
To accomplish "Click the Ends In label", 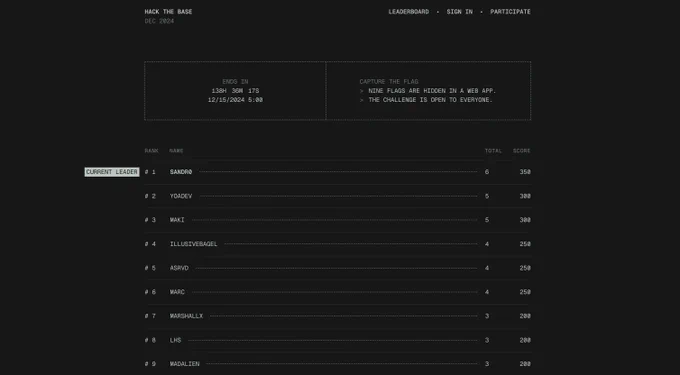I will [235, 82].
